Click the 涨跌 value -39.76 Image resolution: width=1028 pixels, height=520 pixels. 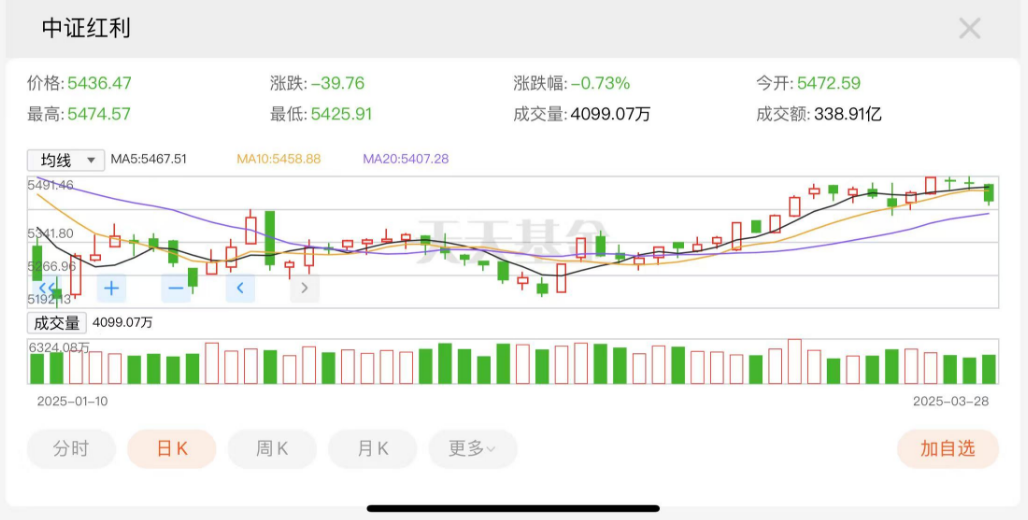coord(338,83)
